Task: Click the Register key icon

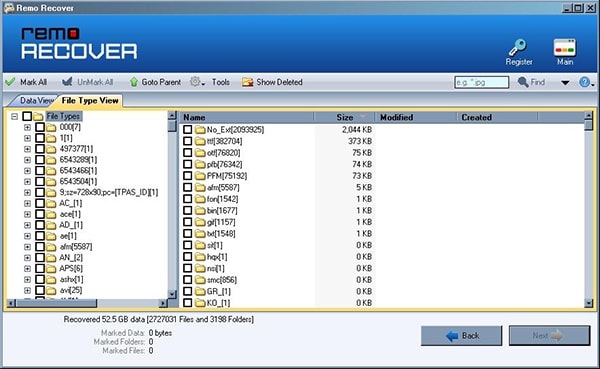Action: click(518, 48)
